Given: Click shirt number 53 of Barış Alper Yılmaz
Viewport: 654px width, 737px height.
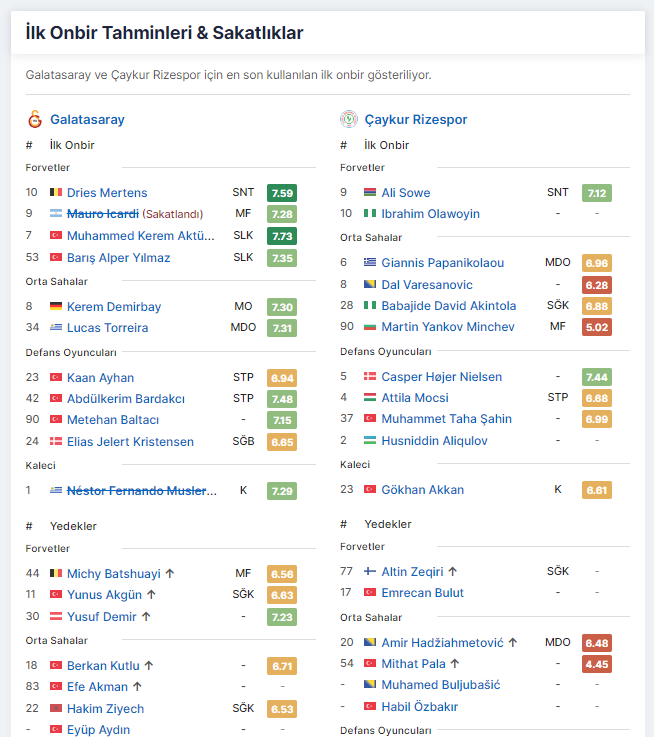Looking at the screenshot, I should coord(32,257).
